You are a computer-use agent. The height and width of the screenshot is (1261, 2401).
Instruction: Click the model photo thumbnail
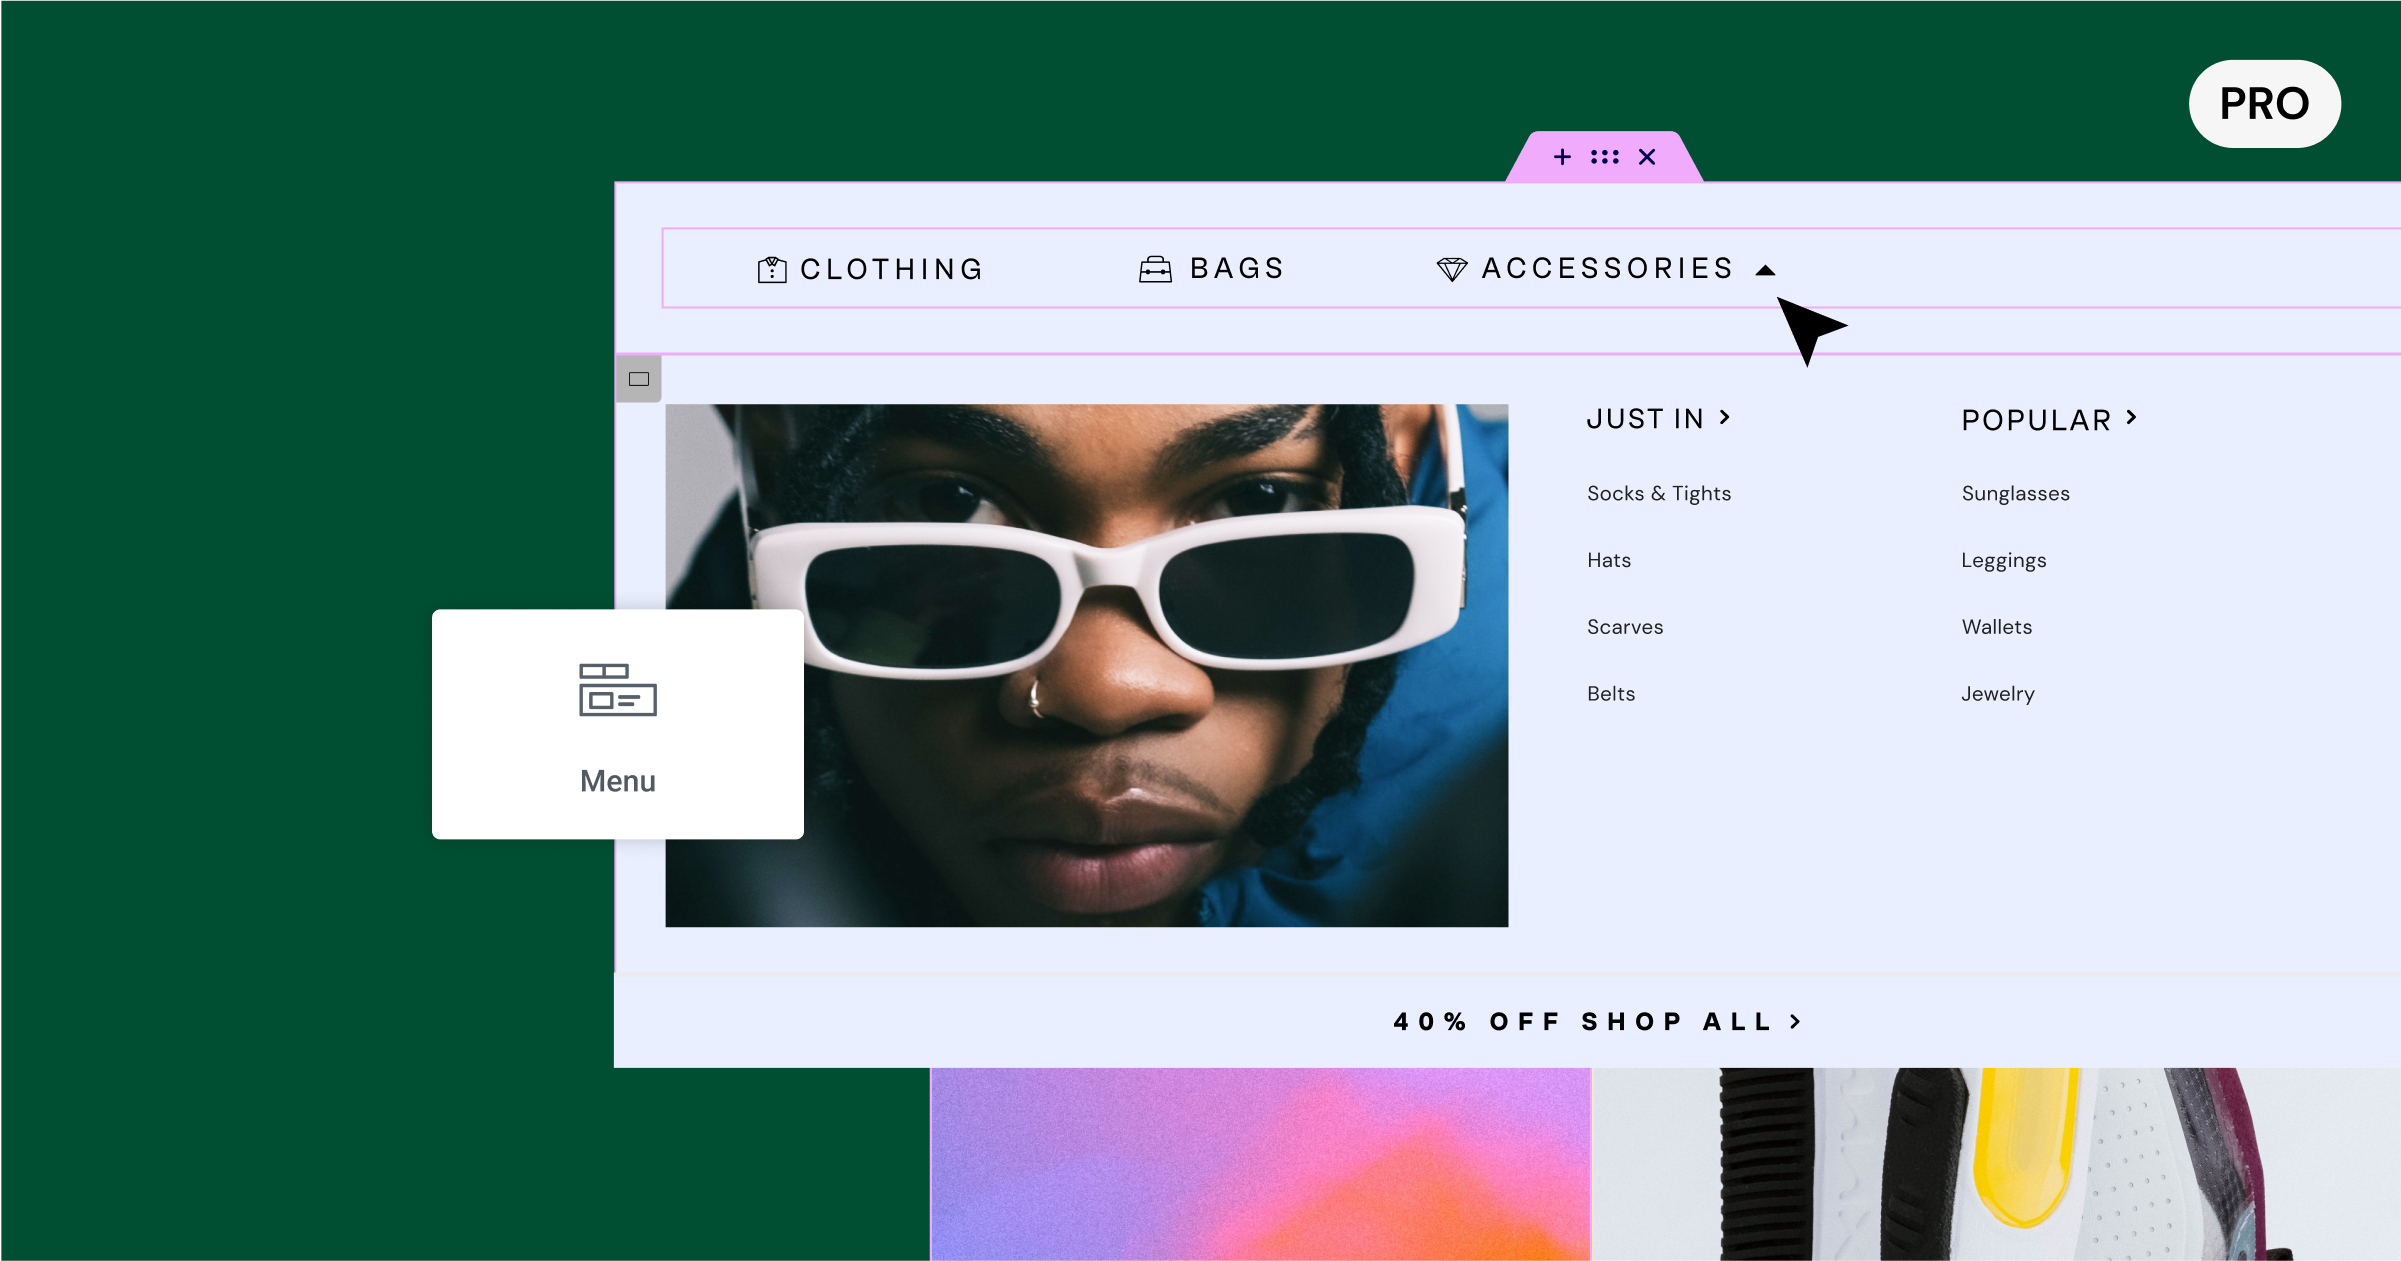(x=1088, y=664)
